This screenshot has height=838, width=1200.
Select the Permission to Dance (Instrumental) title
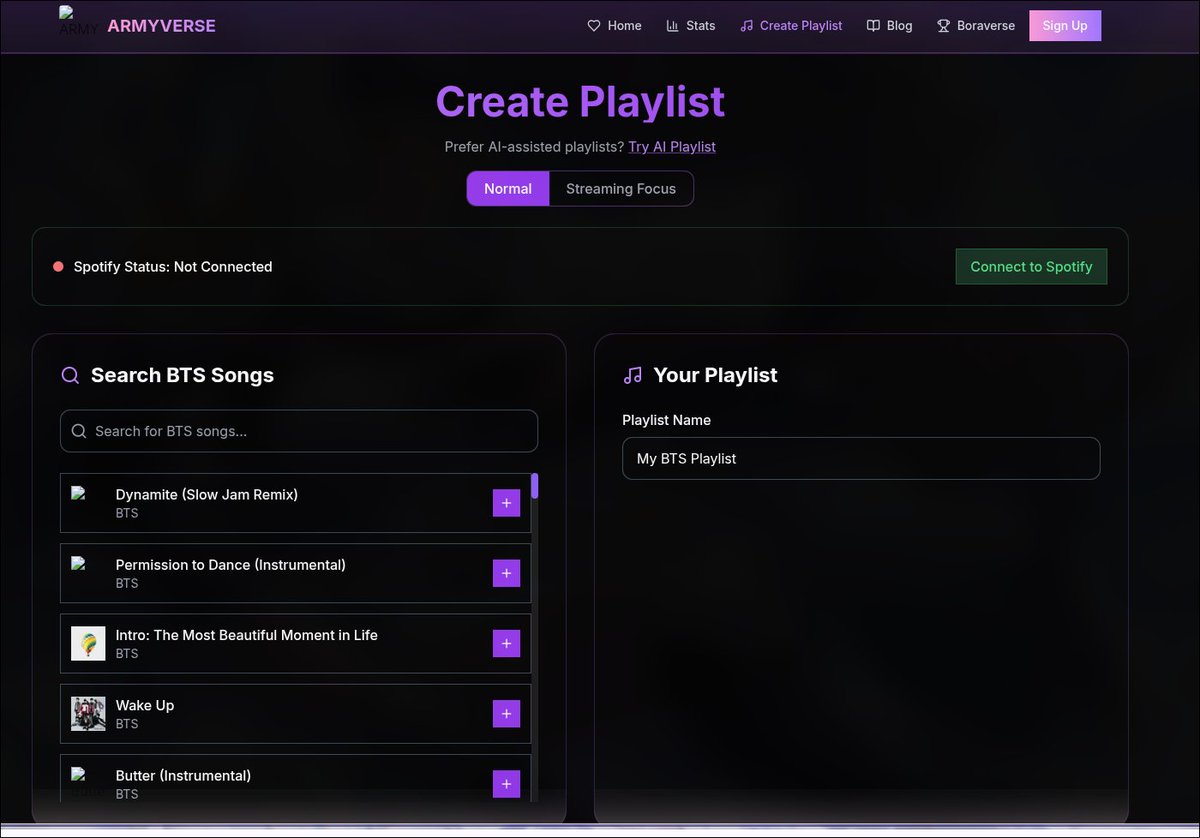pos(231,565)
